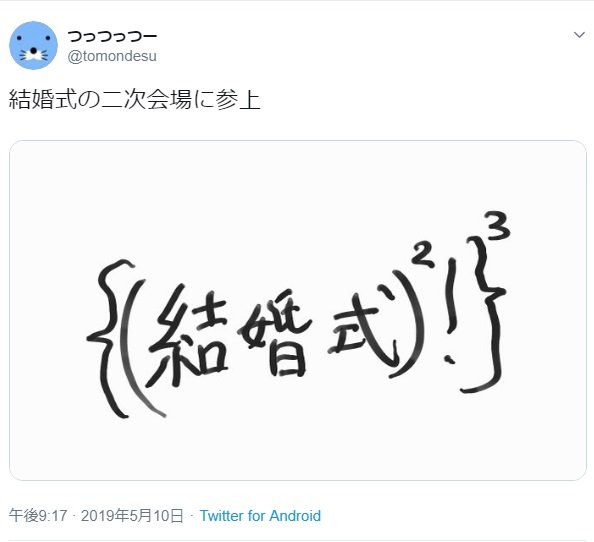Click the superscript 3 in the image
The image size is (594, 542).
pos(499,226)
